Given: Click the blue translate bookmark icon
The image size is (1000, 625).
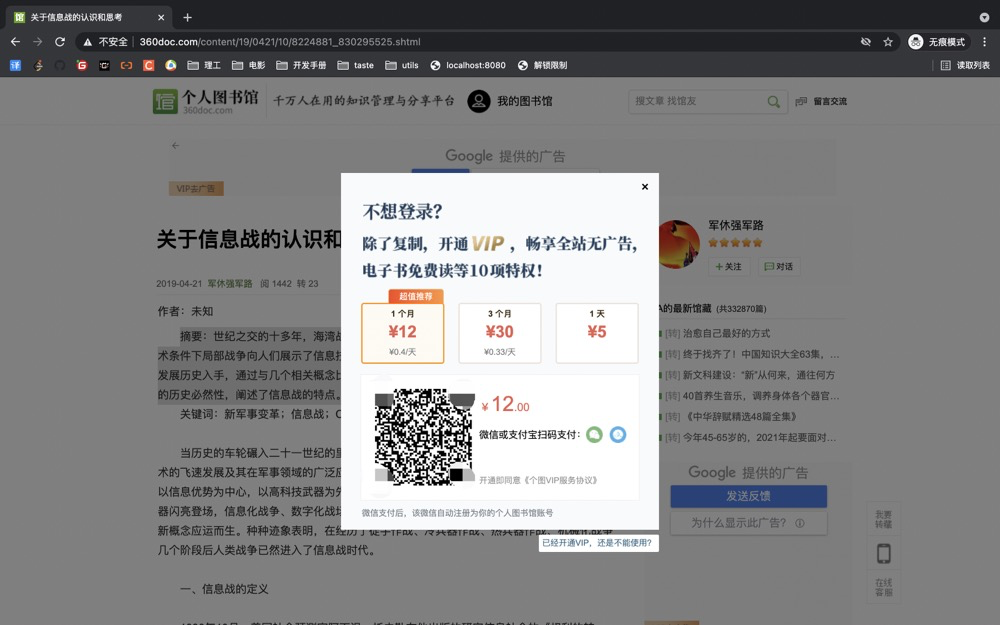Looking at the screenshot, I should (15, 65).
